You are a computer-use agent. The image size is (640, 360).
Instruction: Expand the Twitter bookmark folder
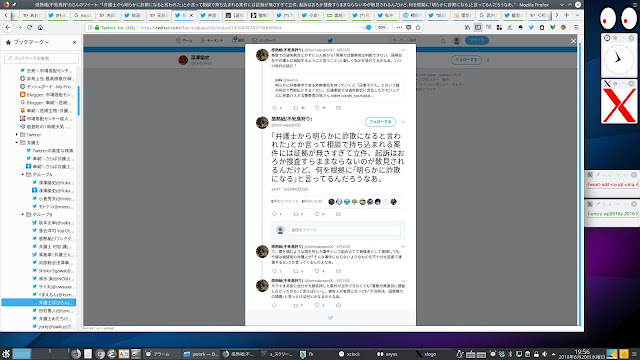17,134
